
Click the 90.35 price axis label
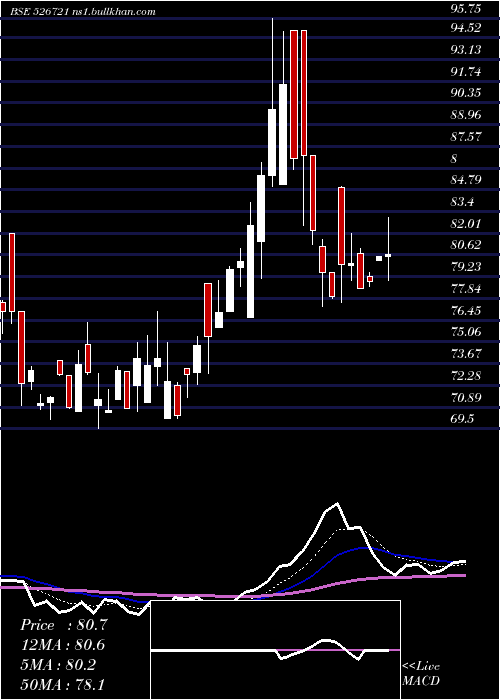(x=466, y=93)
